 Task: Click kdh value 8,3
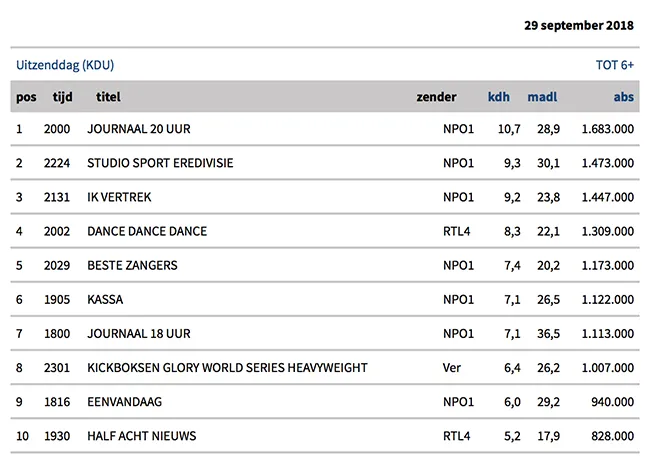coord(512,231)
